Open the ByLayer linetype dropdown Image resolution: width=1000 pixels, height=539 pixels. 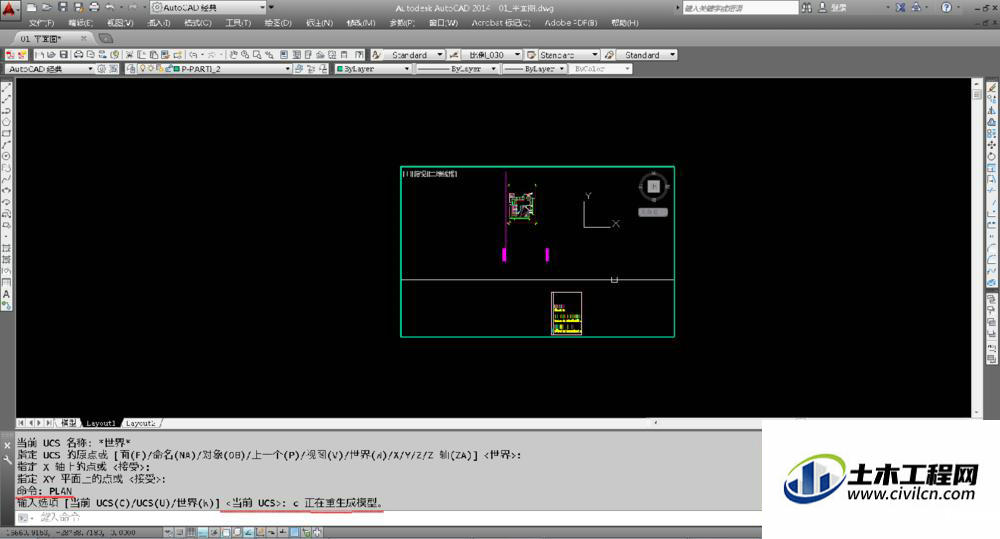(x=456, y=69)
